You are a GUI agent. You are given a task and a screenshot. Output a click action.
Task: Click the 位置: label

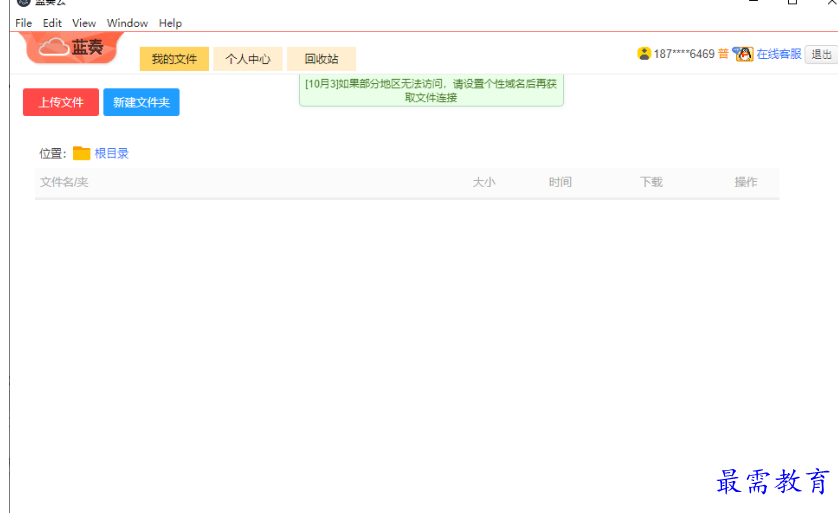click(x=52, y=154)
